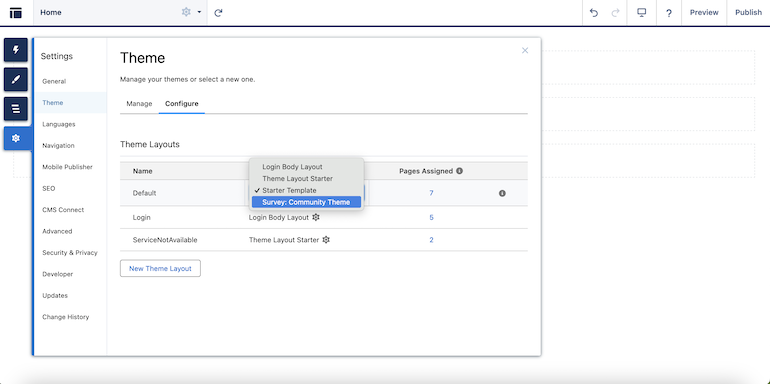Click the Preview button
Image resolution: width=770 pixels, height=384 pixels.
click(x=704, y=13)
